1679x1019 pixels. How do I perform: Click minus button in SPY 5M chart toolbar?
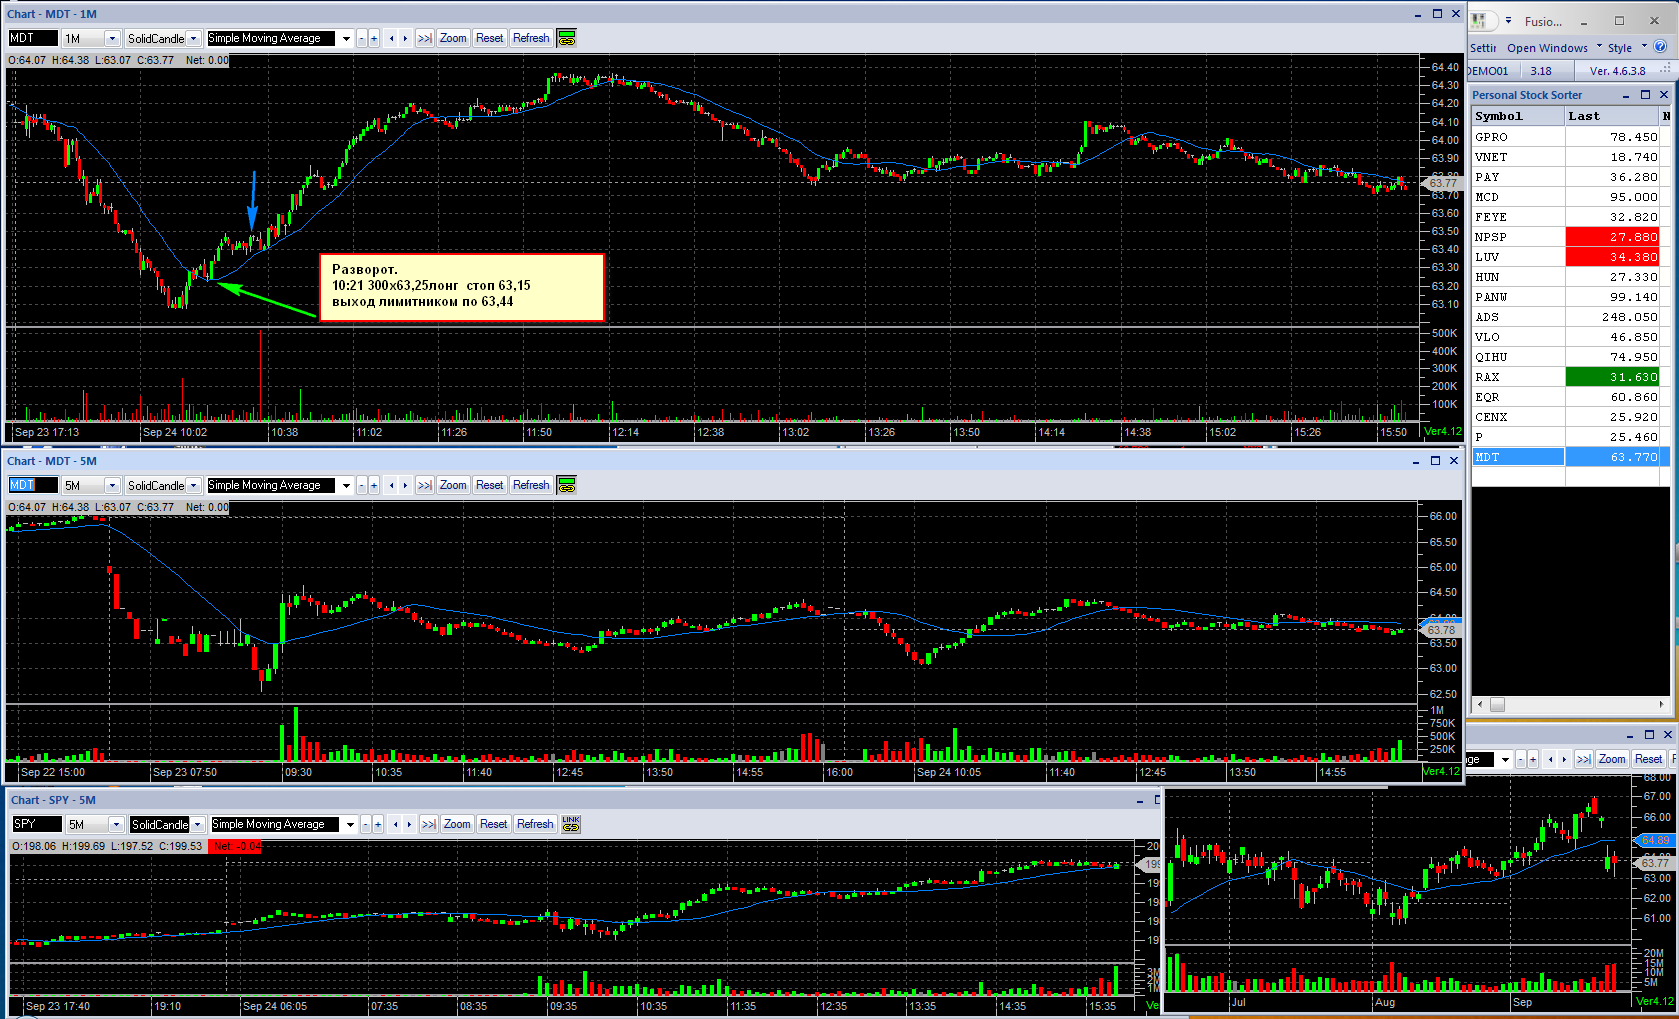(366, 824)
